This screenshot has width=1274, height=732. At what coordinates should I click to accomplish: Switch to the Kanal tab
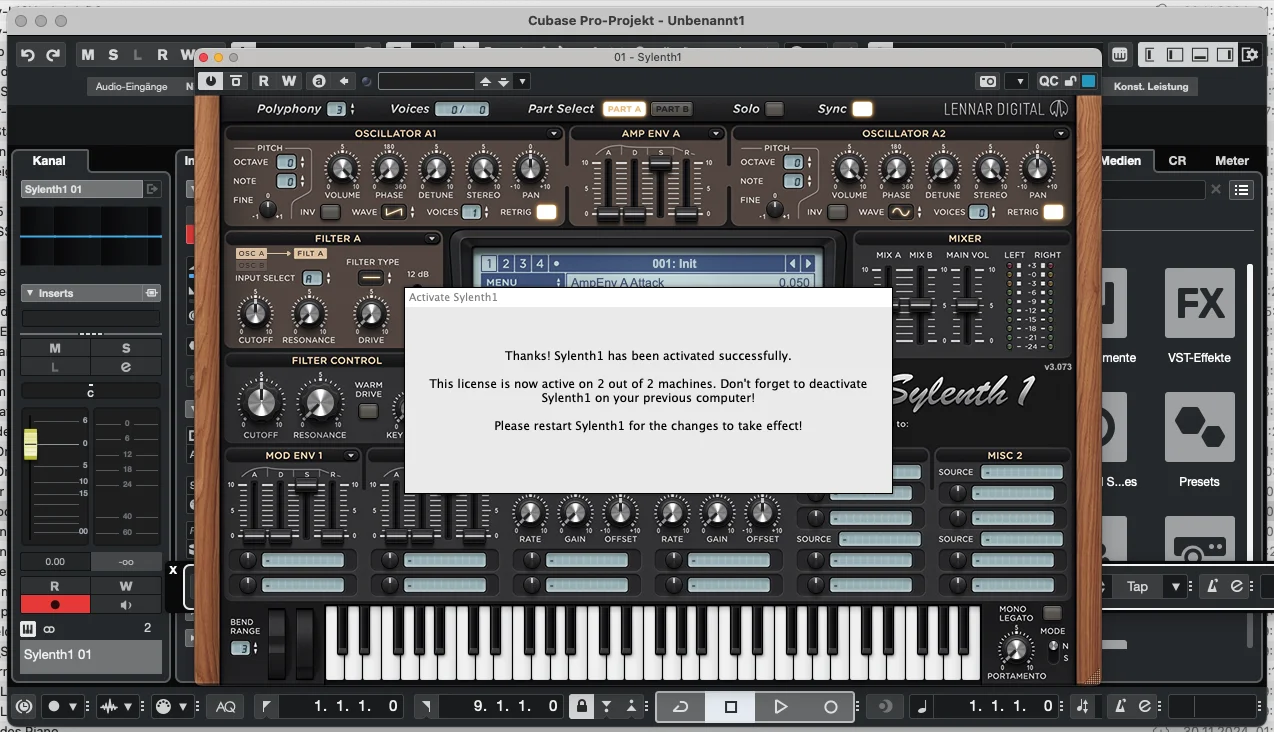coord(49,161)
